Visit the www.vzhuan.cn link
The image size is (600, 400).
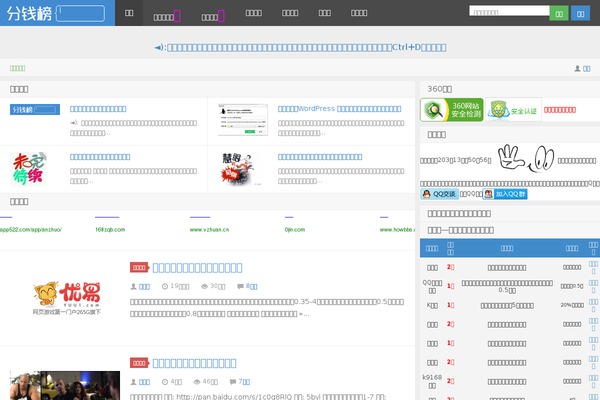[x=209, y=230]
